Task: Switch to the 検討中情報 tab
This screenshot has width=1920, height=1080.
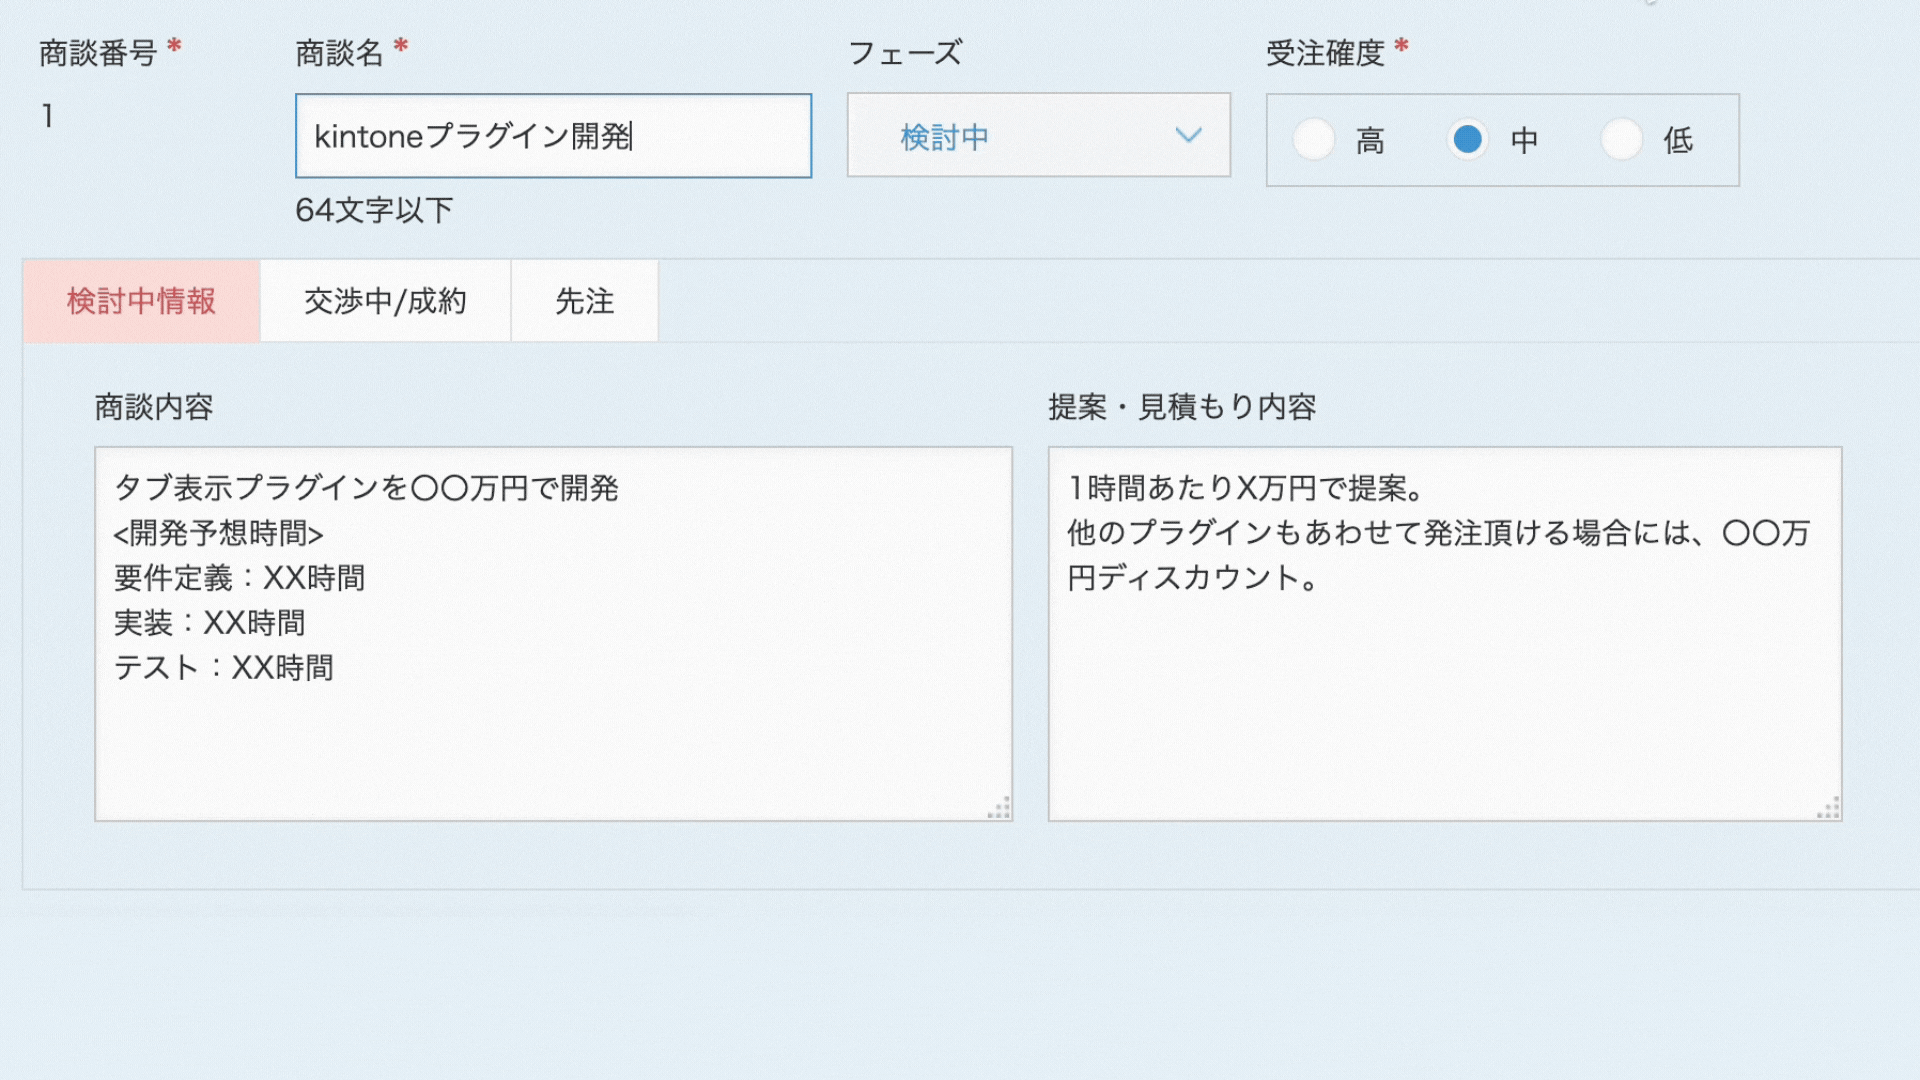Action: click(x=141, y=301)
